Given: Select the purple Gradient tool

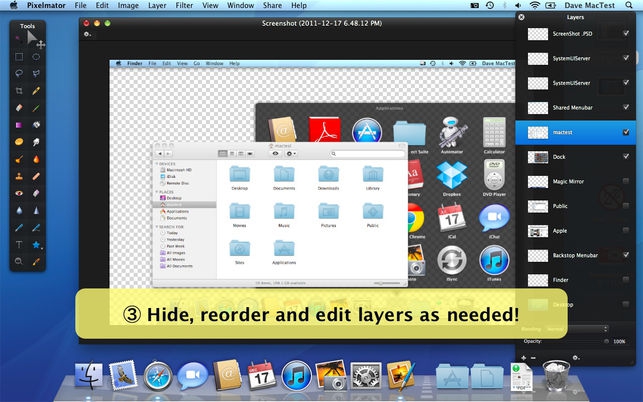Looking at the screenshot, I should pos(19,125).
